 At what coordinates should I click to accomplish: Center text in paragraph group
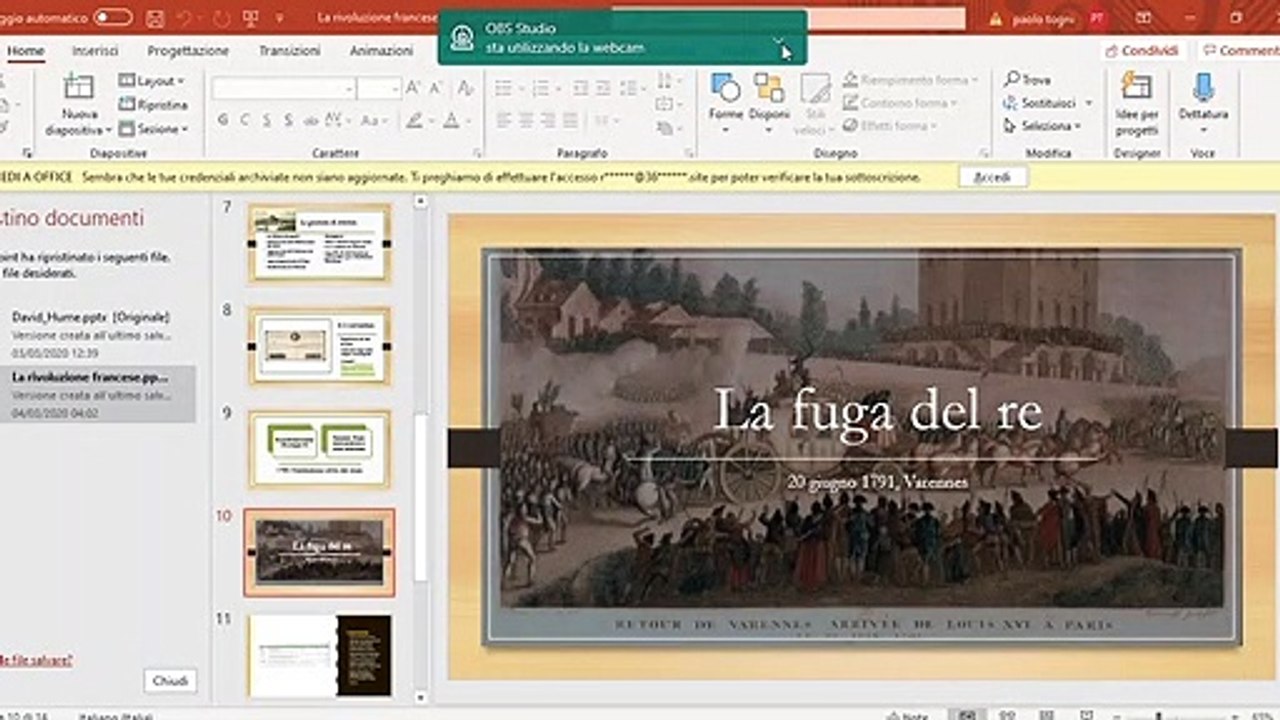pyautogui.click(x=526, y=121)
